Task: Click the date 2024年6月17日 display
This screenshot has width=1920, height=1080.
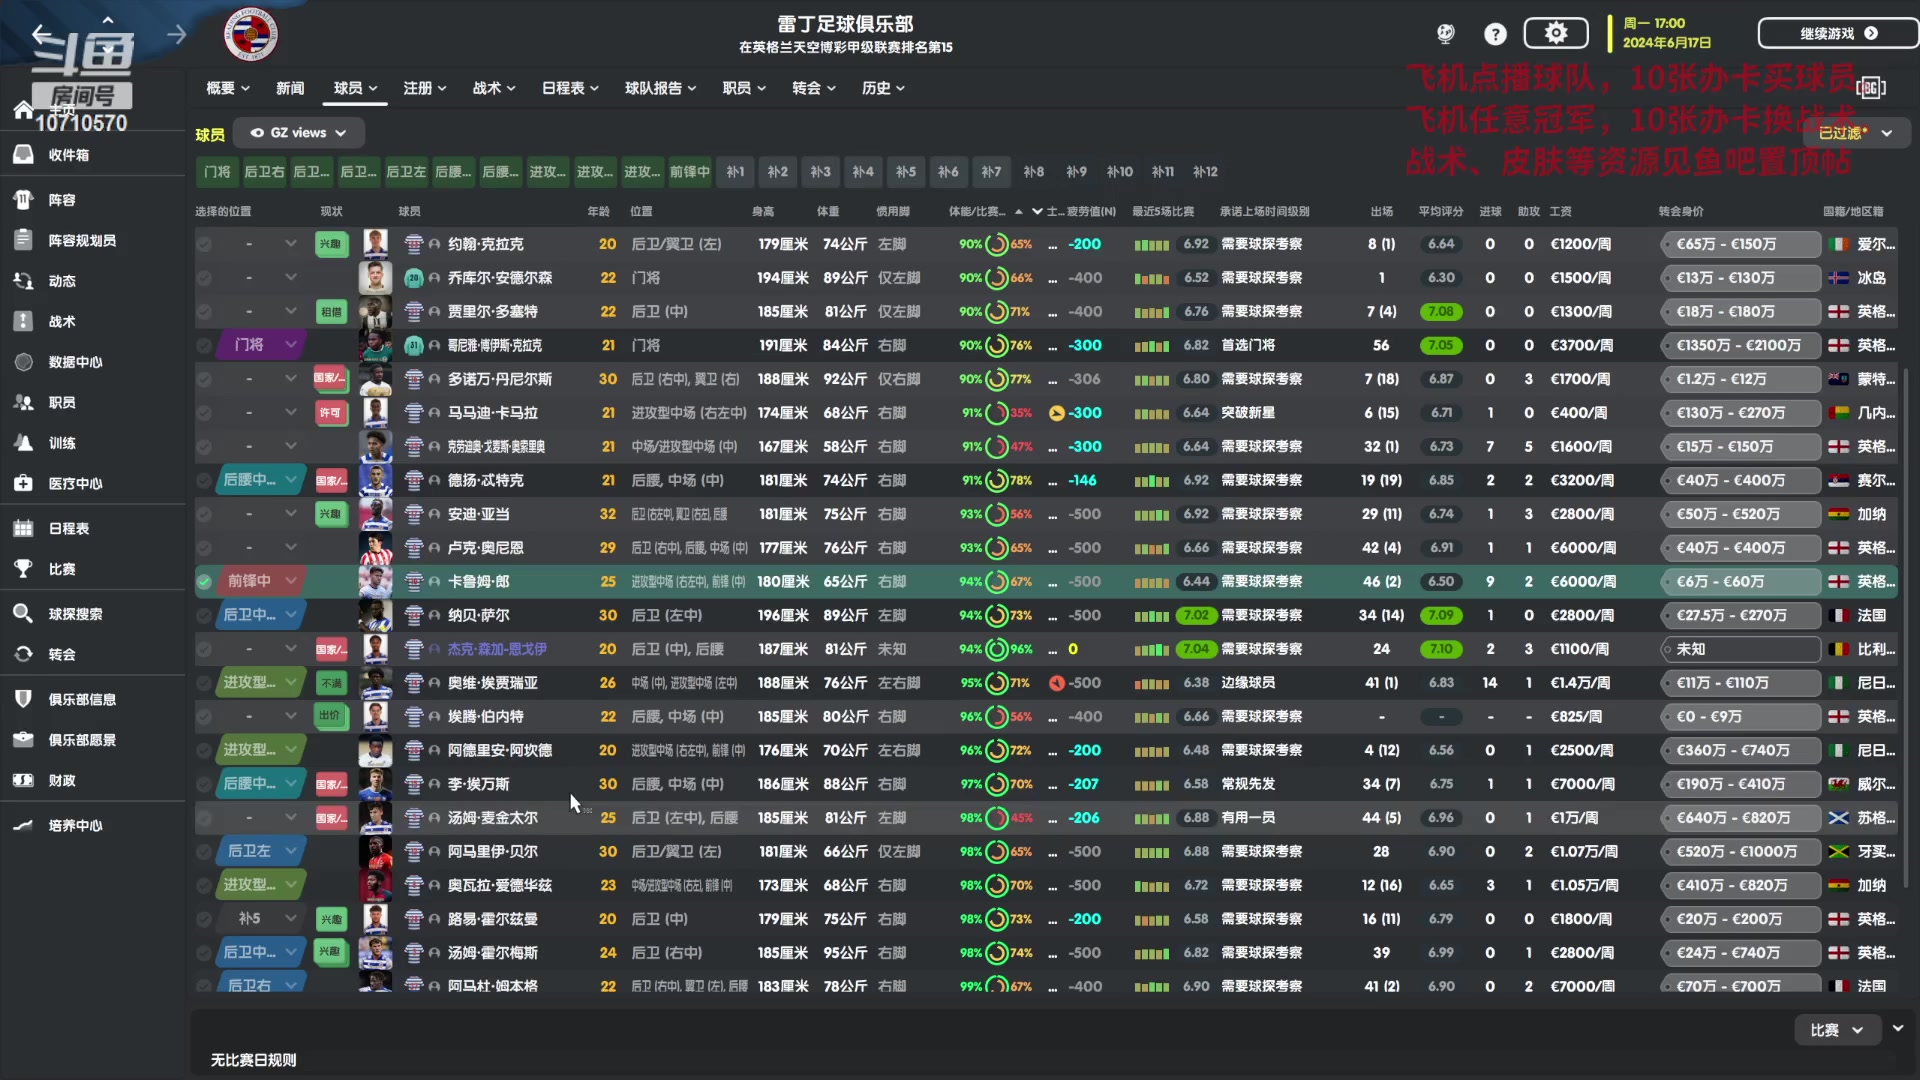Action: [1666, 43]
